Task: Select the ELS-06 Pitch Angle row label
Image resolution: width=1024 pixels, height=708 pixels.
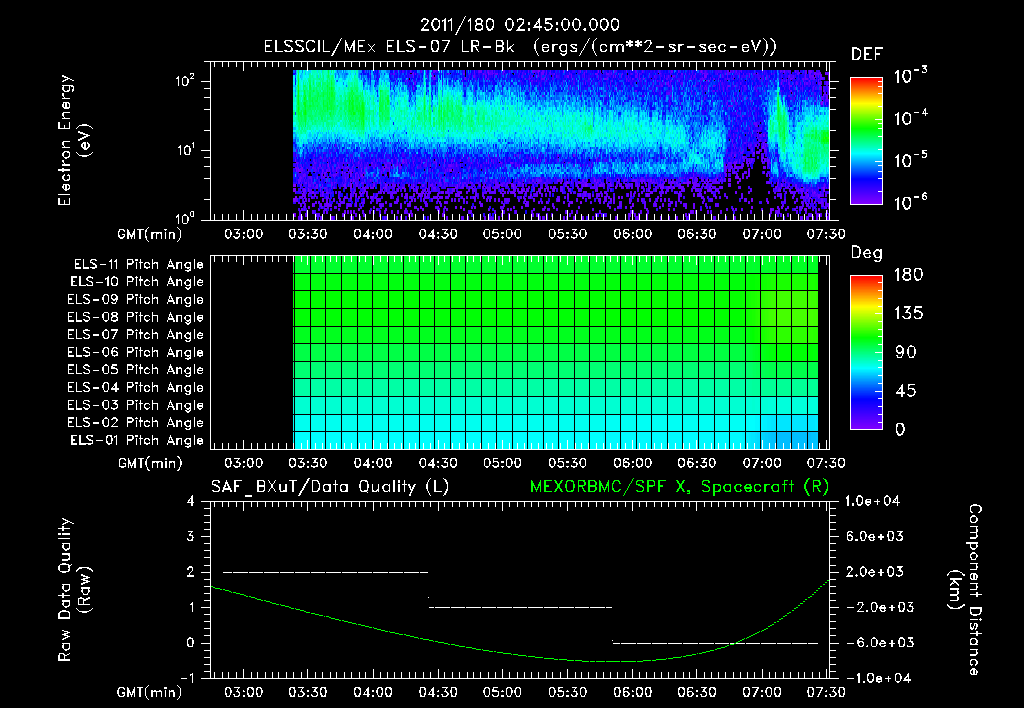Action: point(135,353)
